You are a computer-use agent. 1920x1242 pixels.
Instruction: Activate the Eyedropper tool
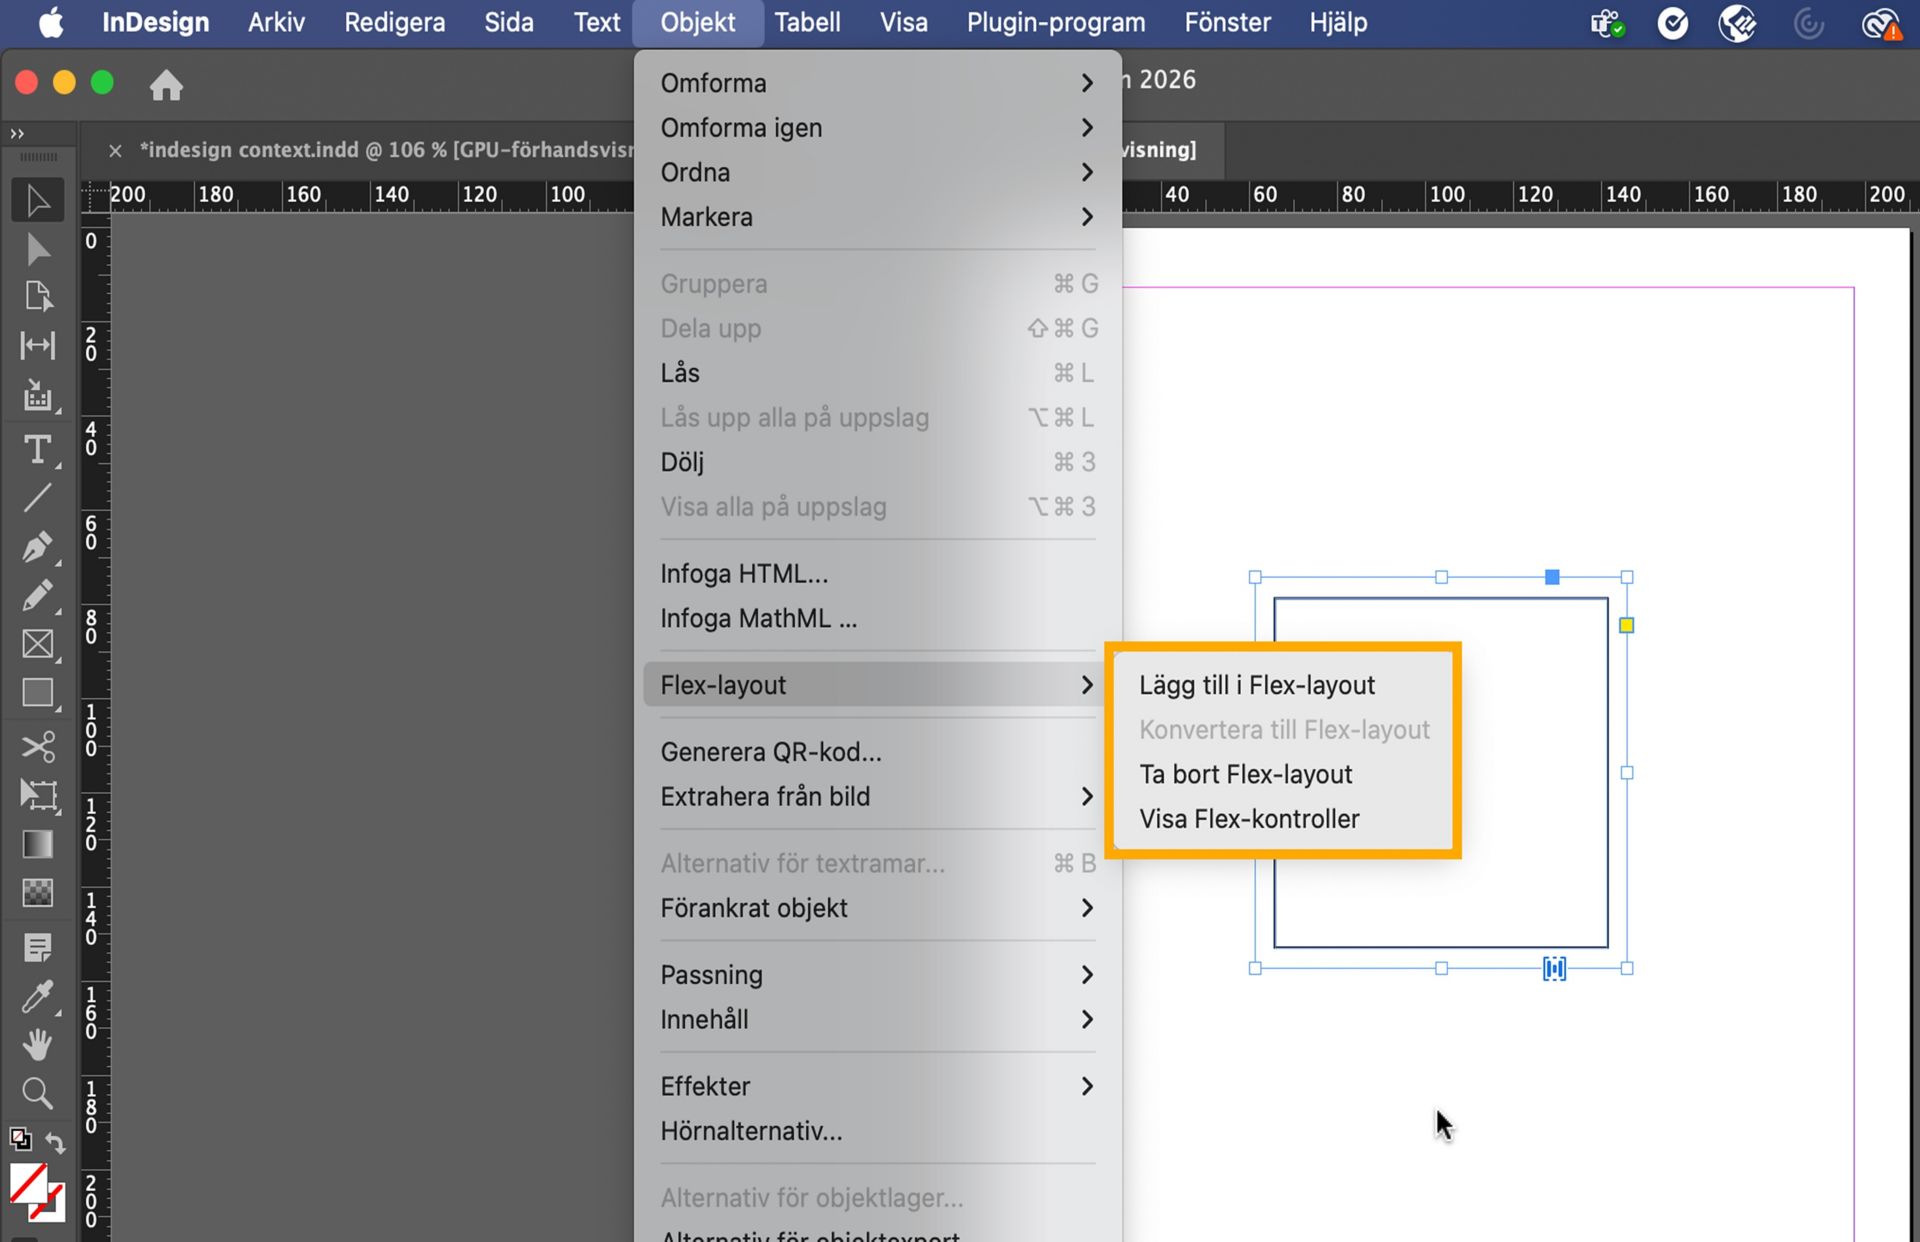[37, 997]
